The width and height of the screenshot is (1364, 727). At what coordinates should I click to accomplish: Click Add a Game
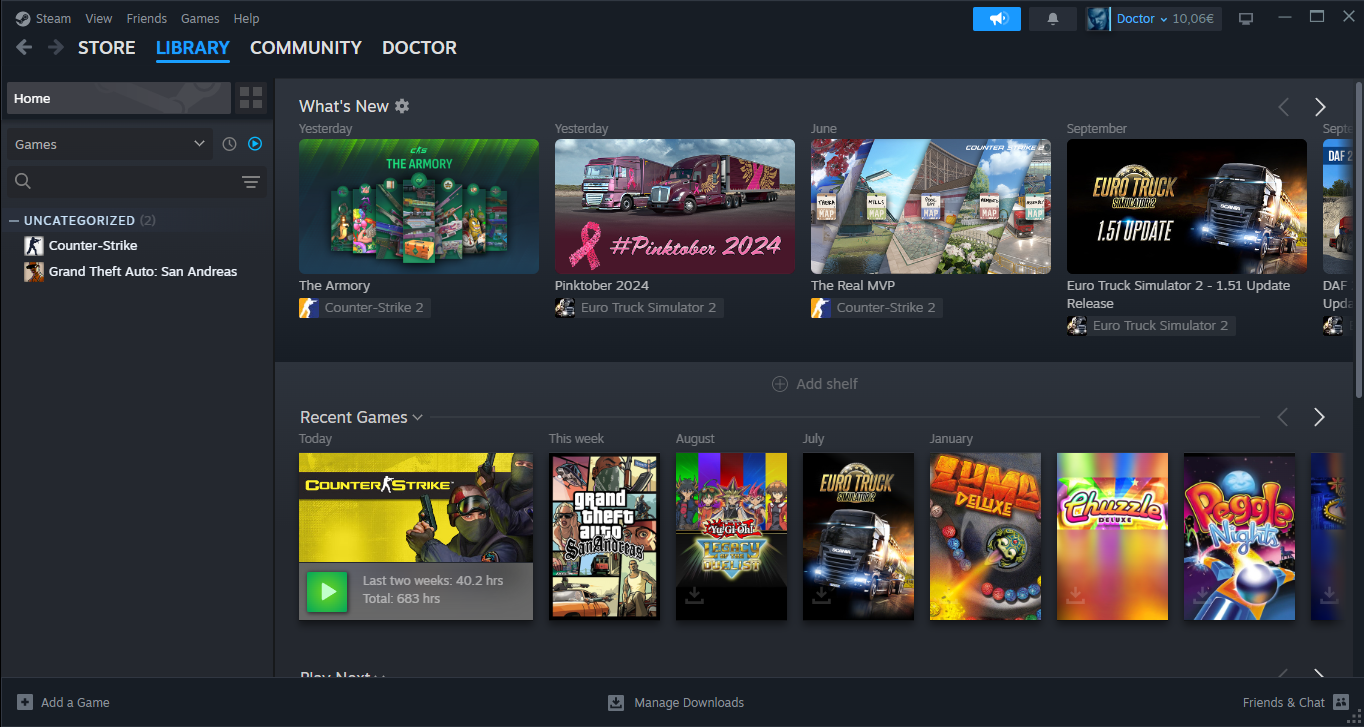[x=64, y=702]
